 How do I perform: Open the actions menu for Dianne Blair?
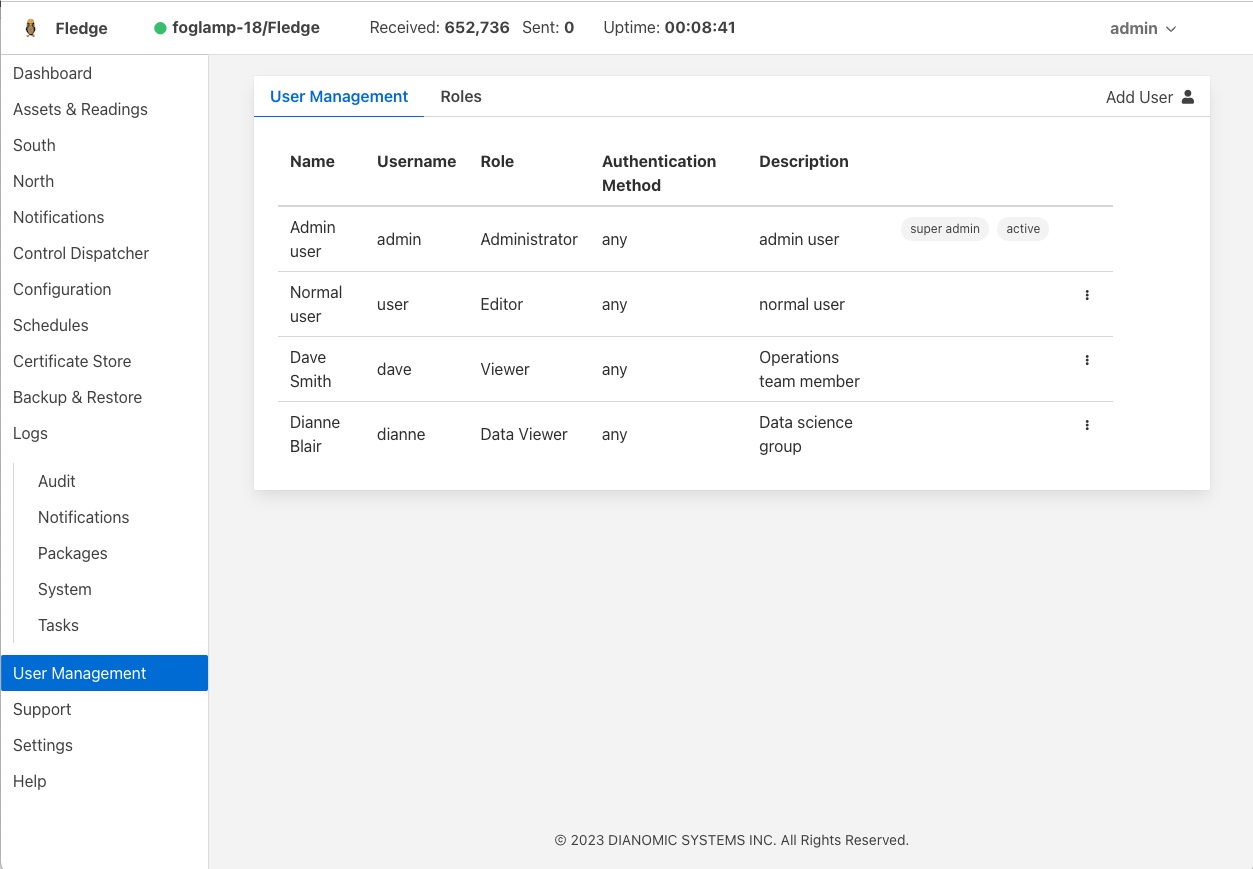[x=1086, y=424]
